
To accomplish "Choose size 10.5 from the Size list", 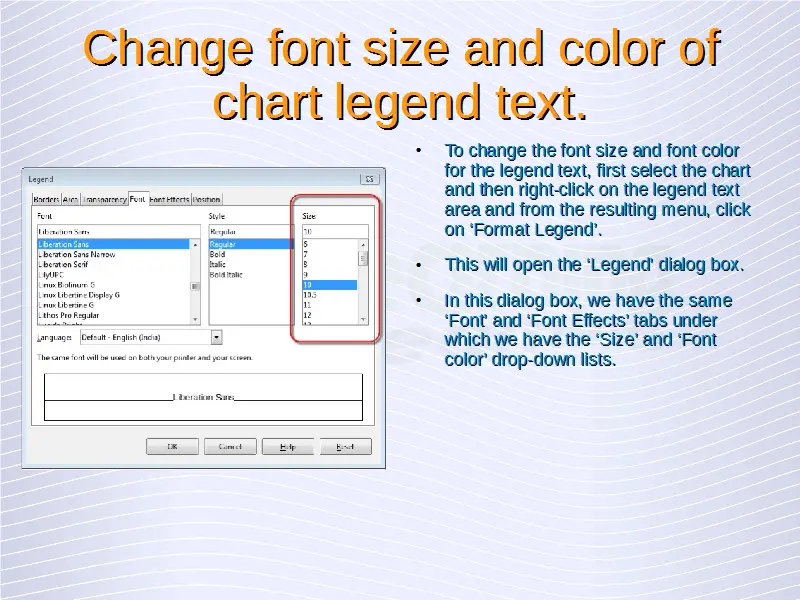I will [310, 295].
